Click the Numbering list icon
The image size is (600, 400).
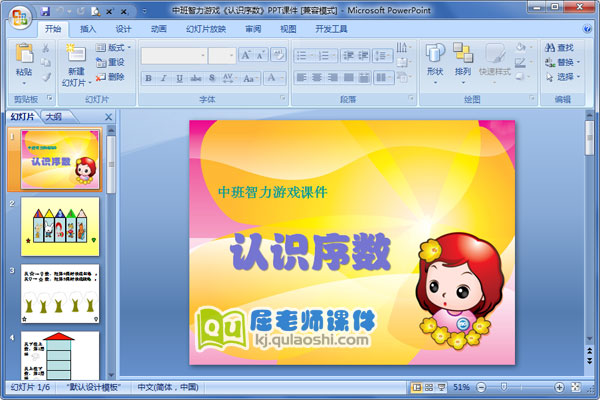click(326, 56)
